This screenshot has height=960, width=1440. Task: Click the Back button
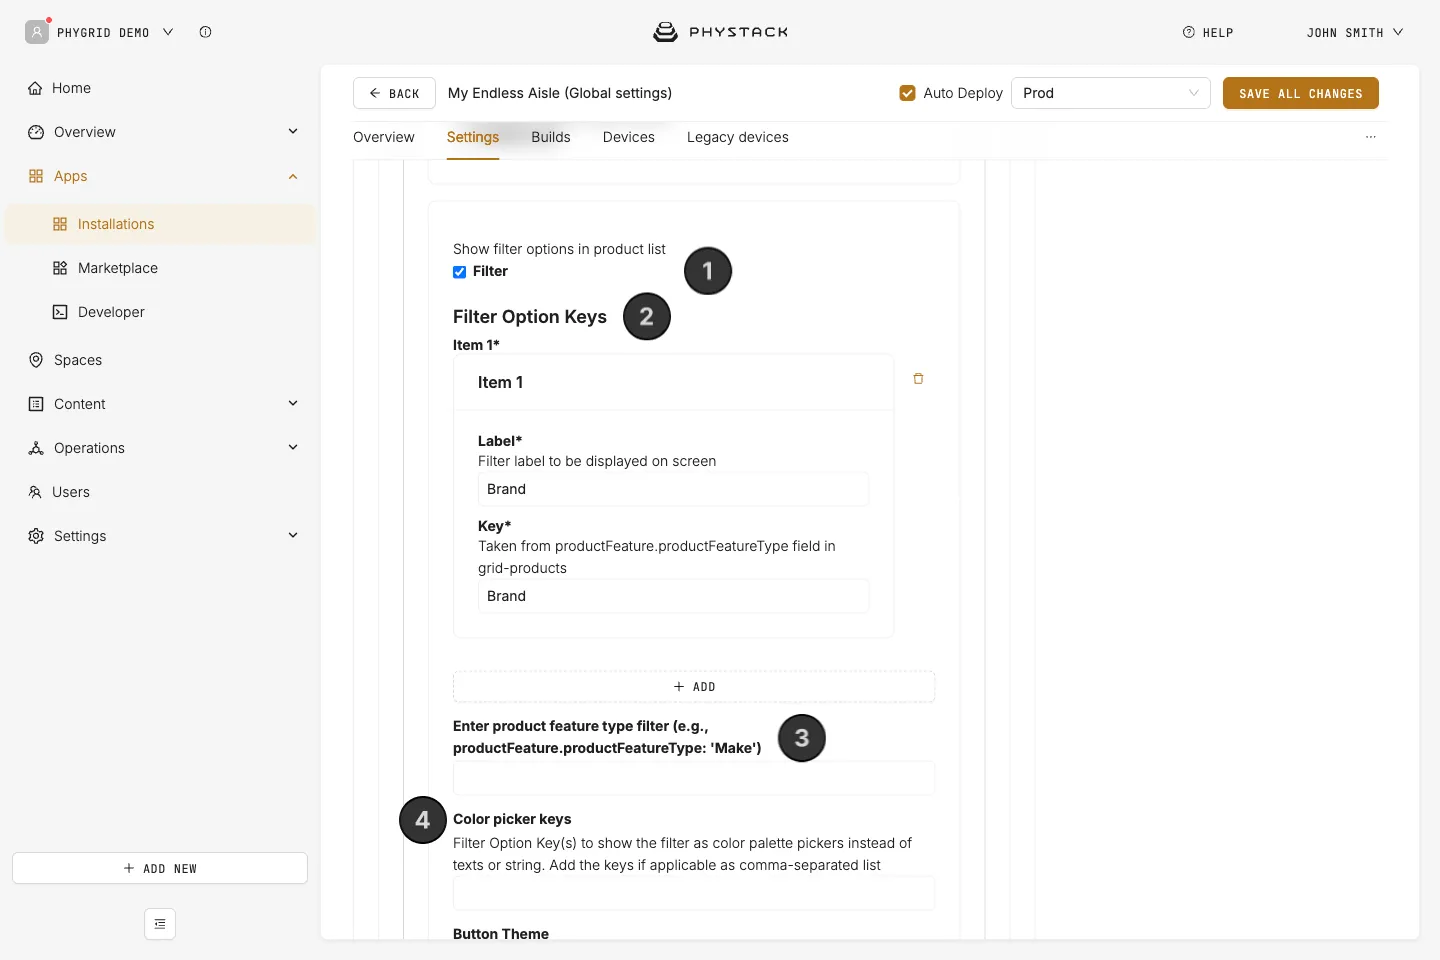(394, 93)
